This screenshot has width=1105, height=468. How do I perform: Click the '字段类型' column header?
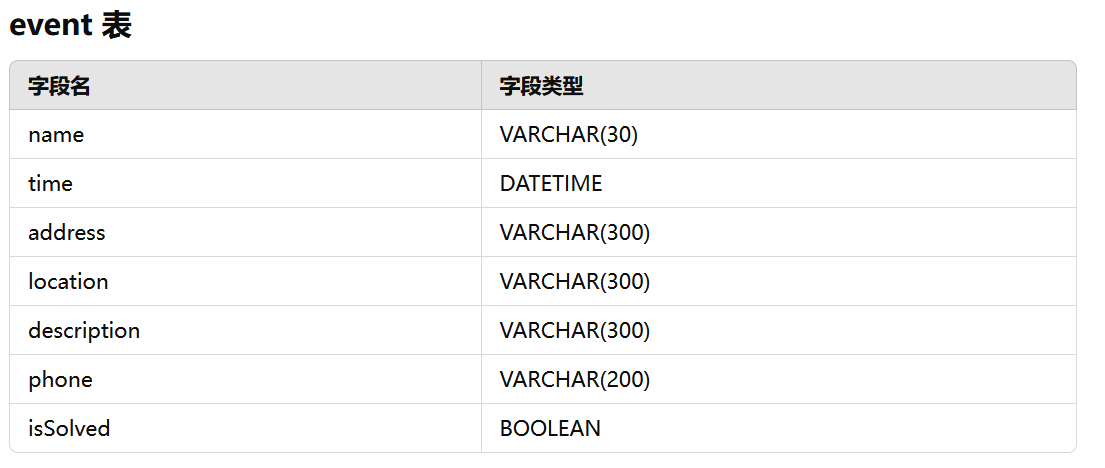(x=541, y=86)
